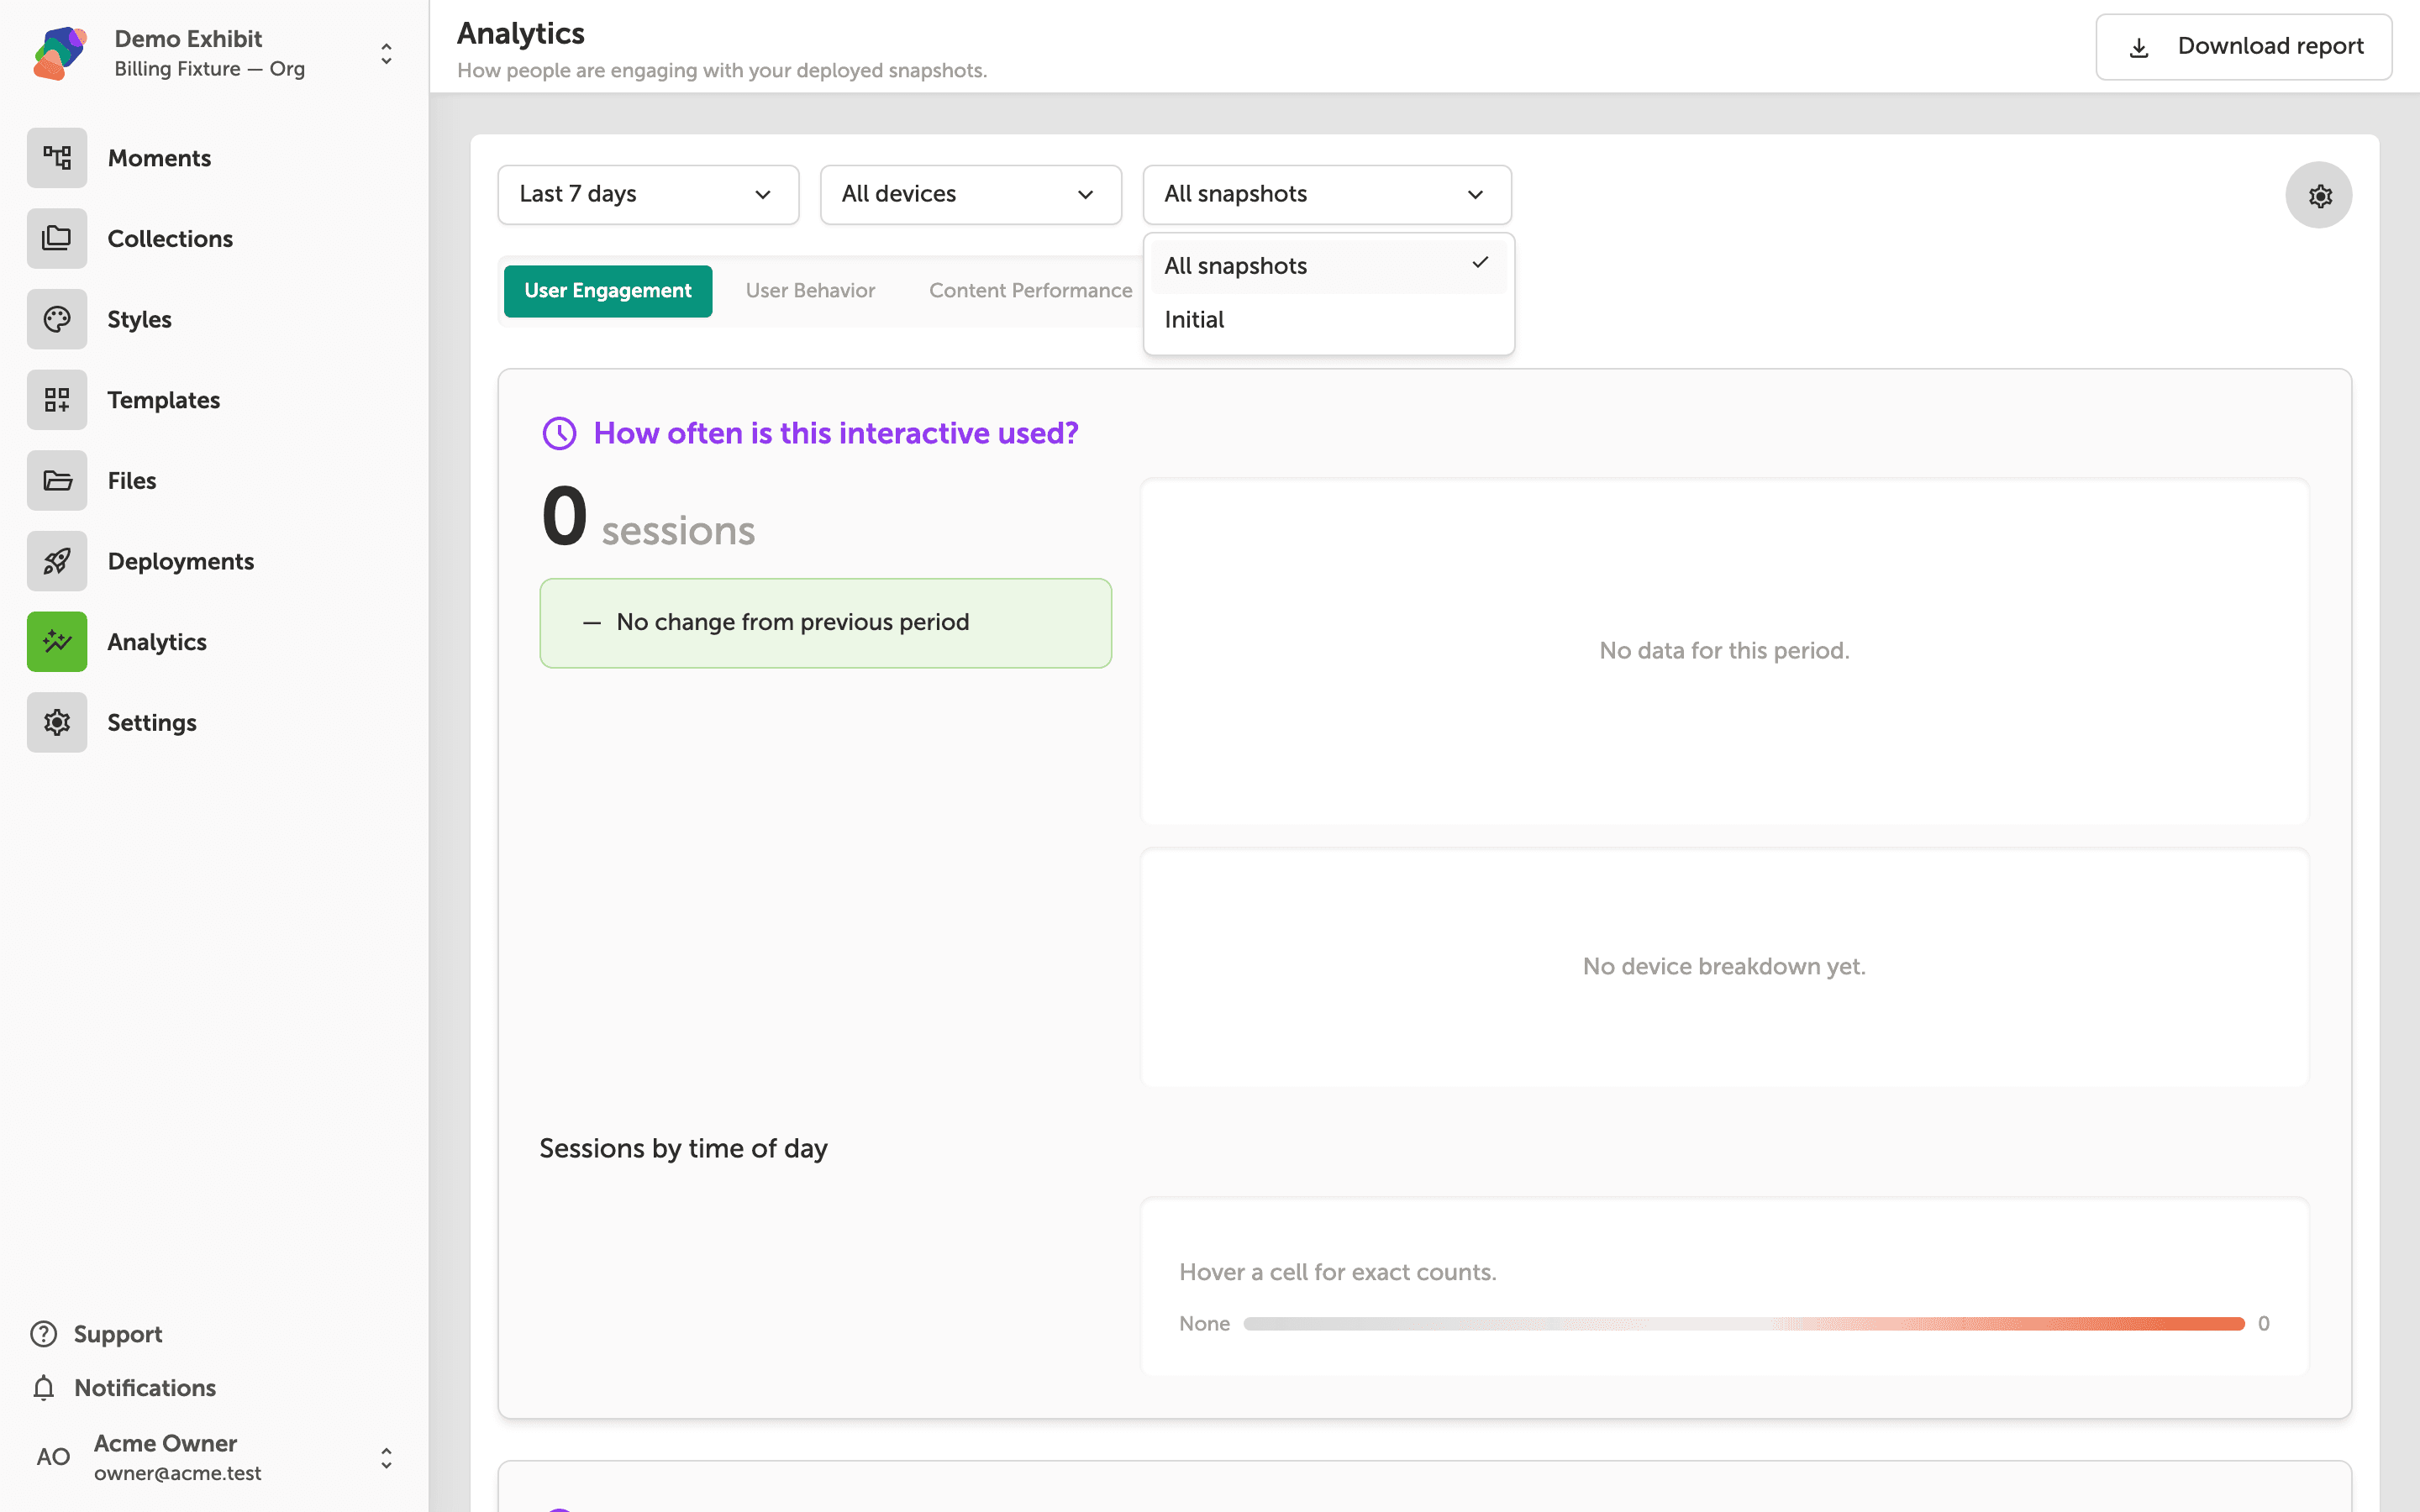Screen dimensions: 2420x1512
Task: Click the No data for this period panel
Action: [x=1725, y=651]
